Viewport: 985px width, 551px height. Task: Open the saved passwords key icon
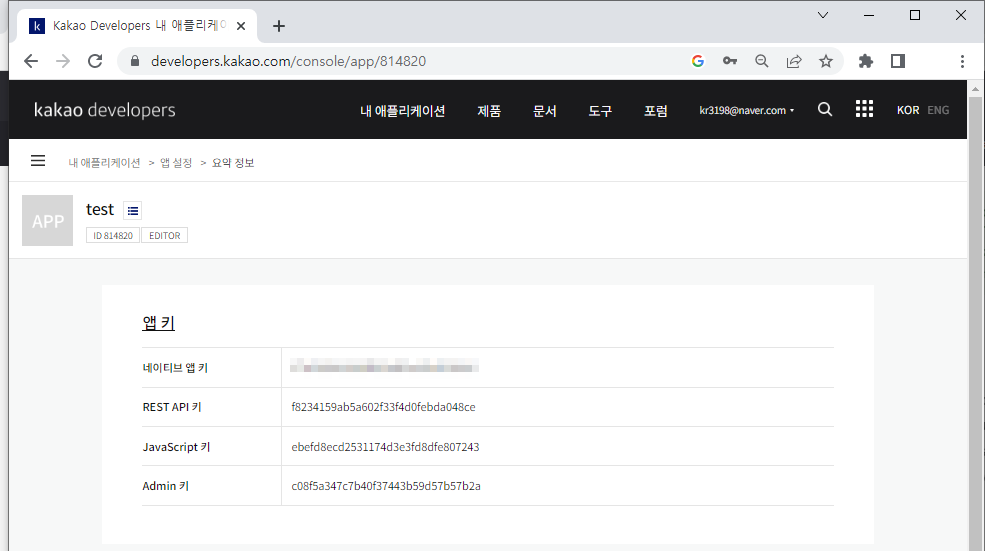click(x=730, y=61)
